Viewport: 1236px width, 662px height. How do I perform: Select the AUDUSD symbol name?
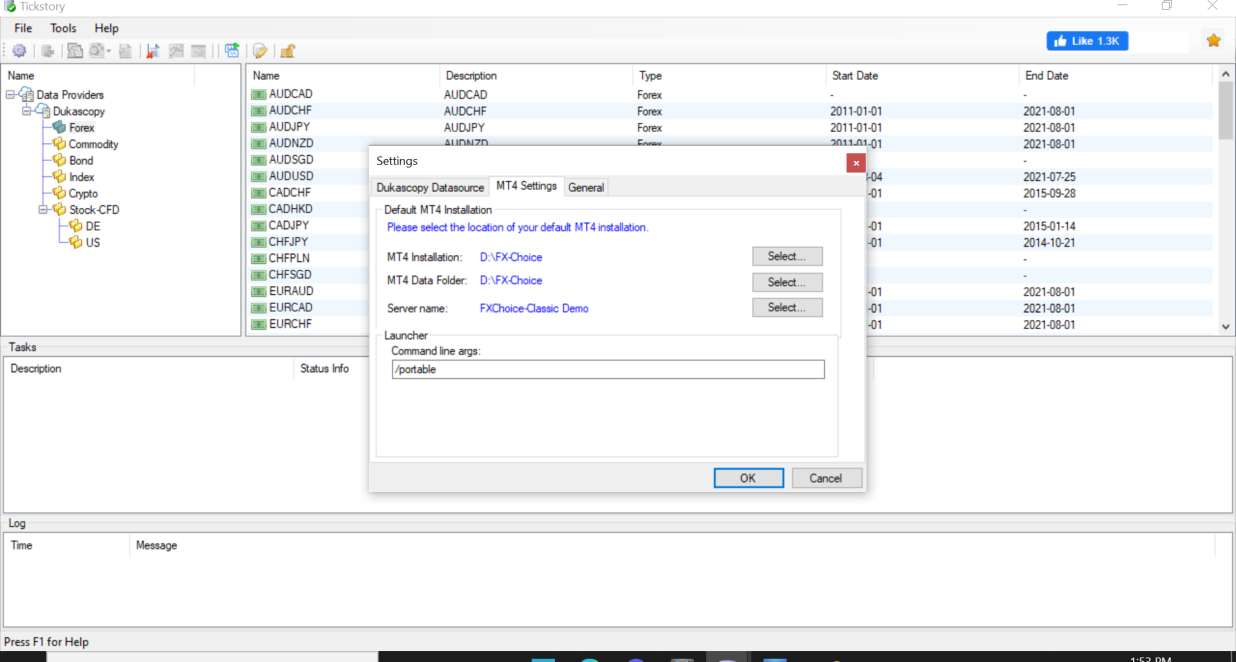click(291, 177)
